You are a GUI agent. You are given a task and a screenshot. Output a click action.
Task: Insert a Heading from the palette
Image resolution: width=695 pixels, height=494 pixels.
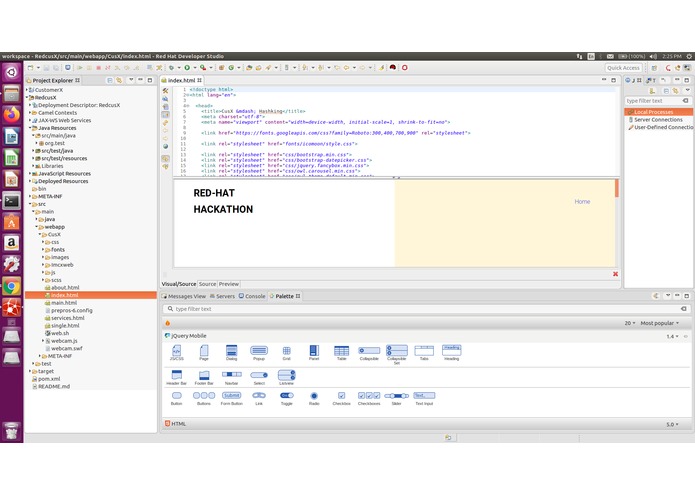click(x=452, y=353)
